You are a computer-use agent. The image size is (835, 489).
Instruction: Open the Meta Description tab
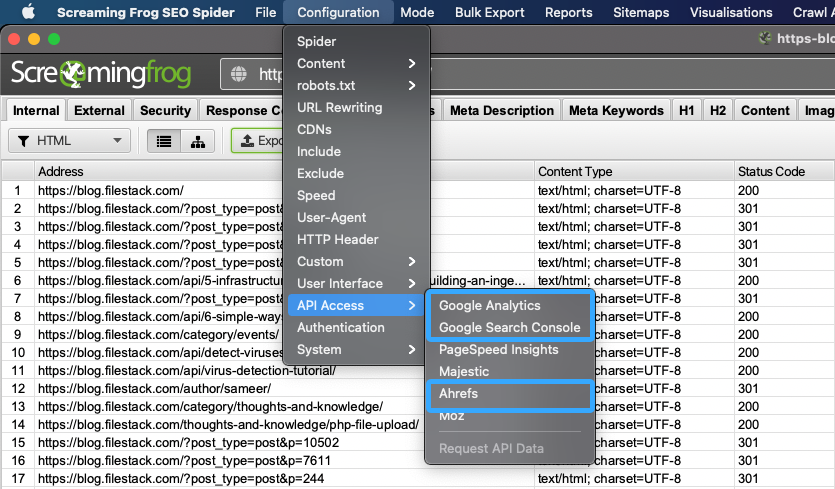click(502, 110)
